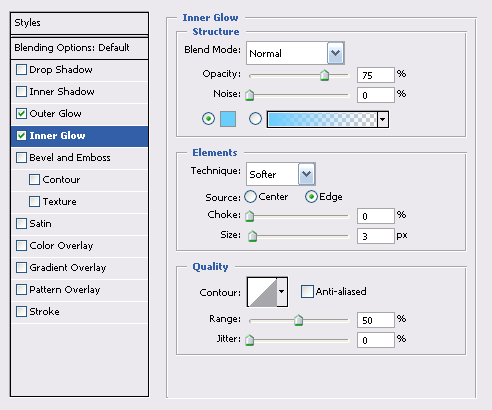This screenshot has width=492, height=410.
Task: Enable the Drop Shadow checkbox
Action: tap(21, 70)
